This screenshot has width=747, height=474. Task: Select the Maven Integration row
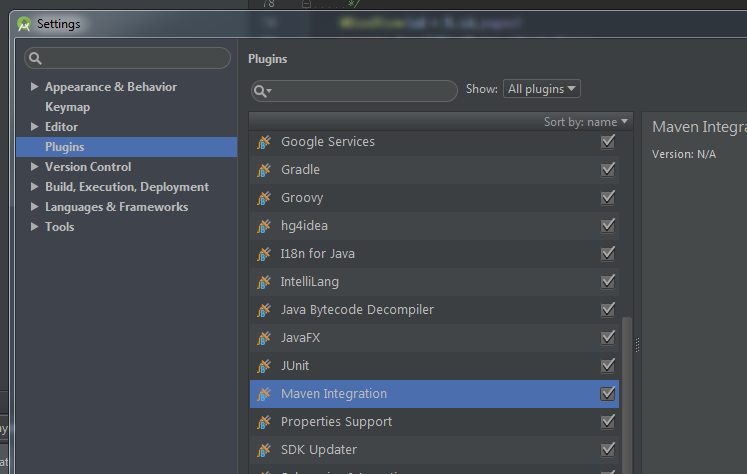[434, 394]
